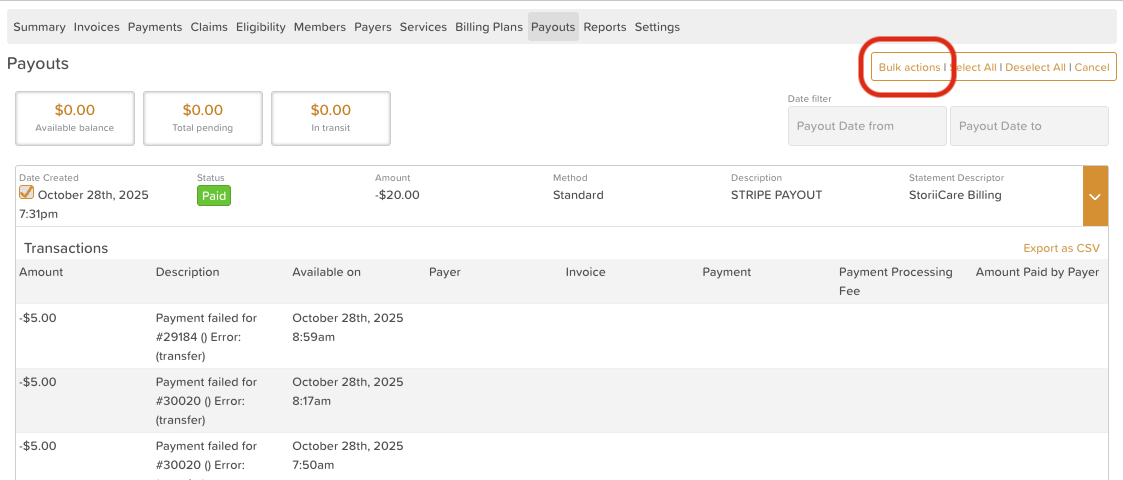Click the Deselect All link

pyautogui.click(x=1035, y=67)
